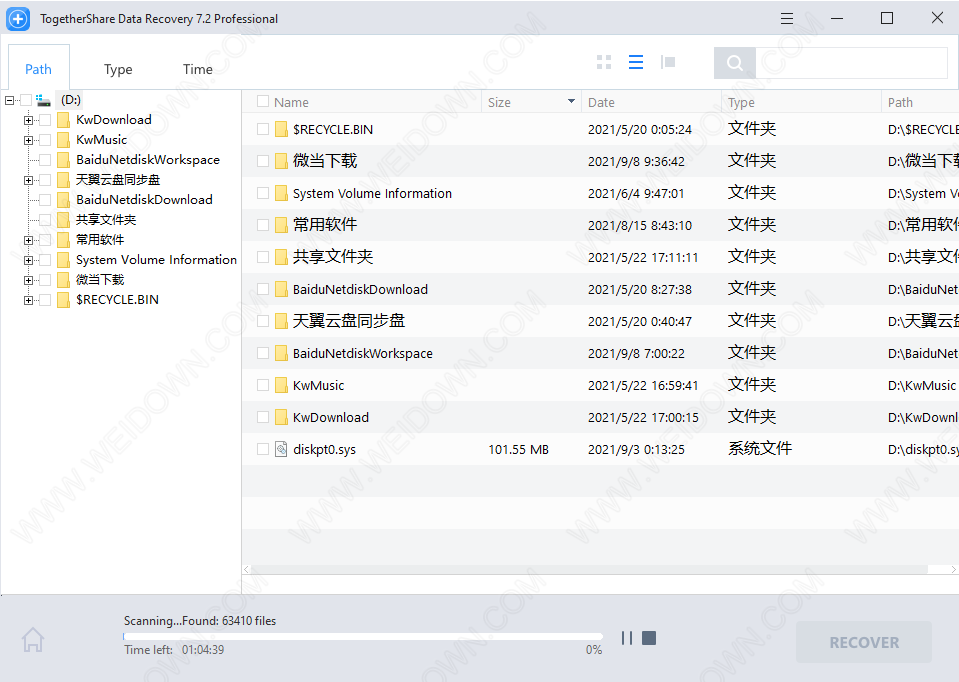Expand the 天翼云盘同步盘 tree node
Image resolution: width=959 pixels, height=682 pixels.
(x=28, y=180)
